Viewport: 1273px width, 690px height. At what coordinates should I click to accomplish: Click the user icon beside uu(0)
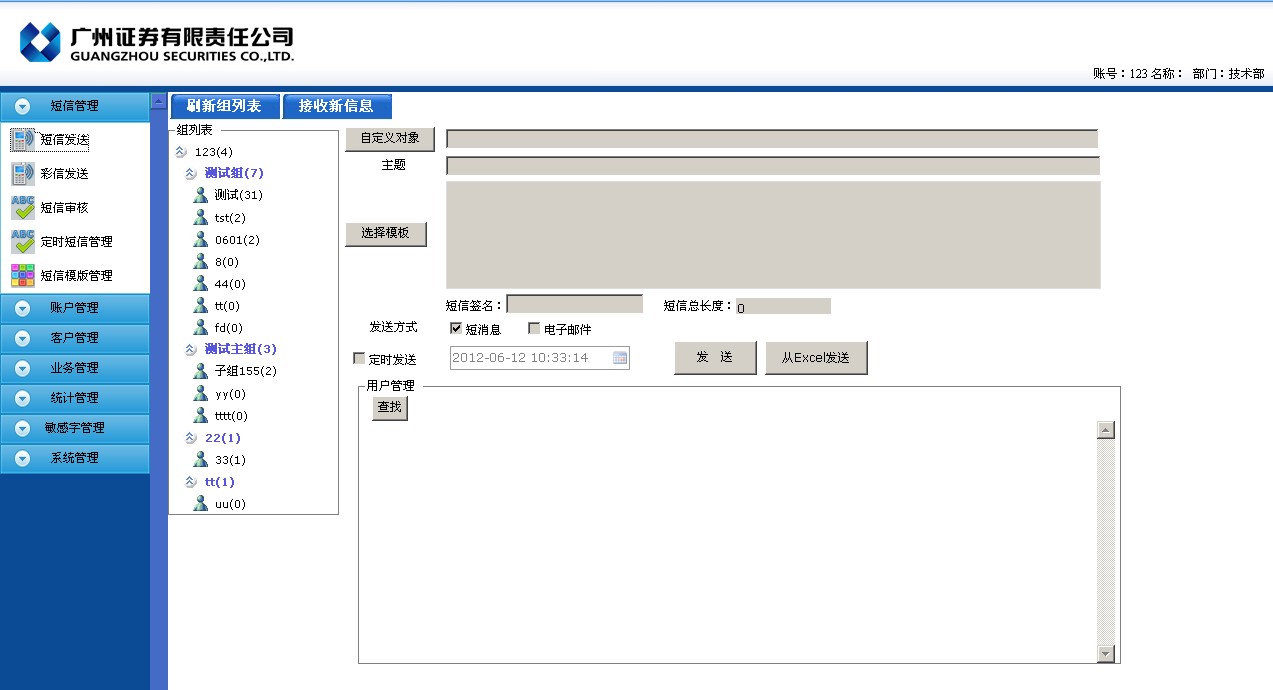pyautogui.click(x=201, y=503)
